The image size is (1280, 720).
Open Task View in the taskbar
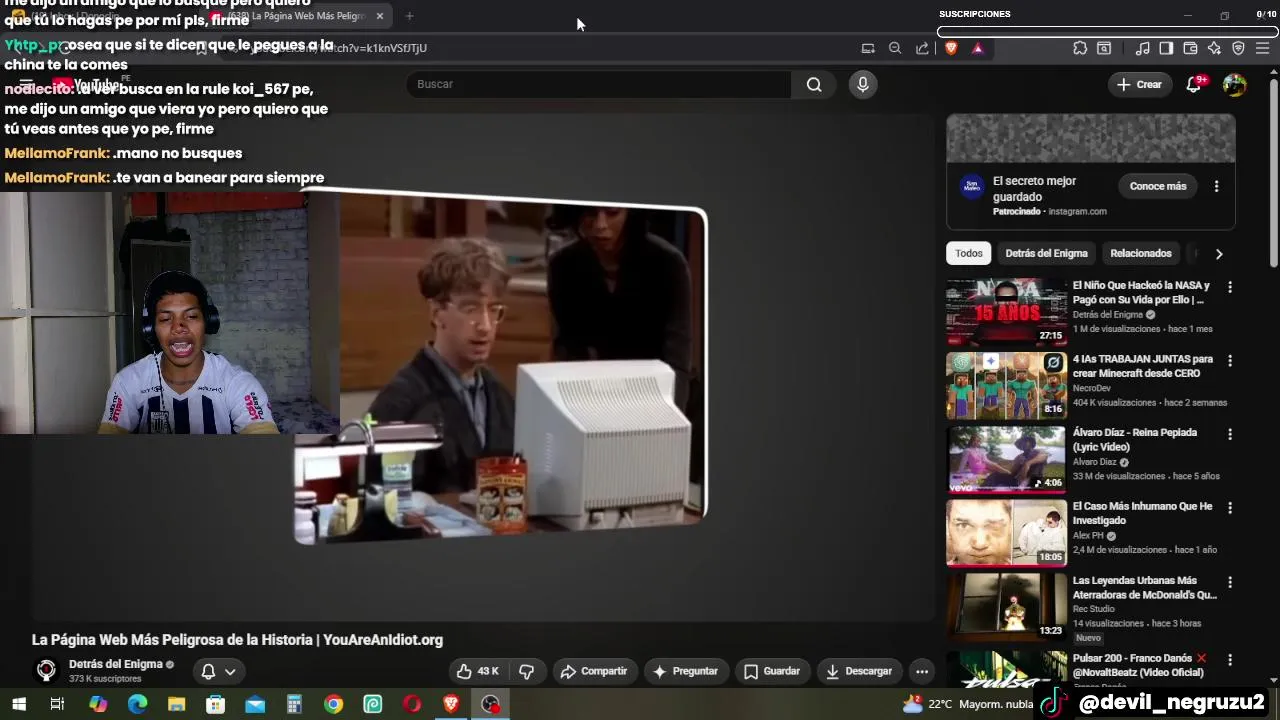(x=57, y=704)
